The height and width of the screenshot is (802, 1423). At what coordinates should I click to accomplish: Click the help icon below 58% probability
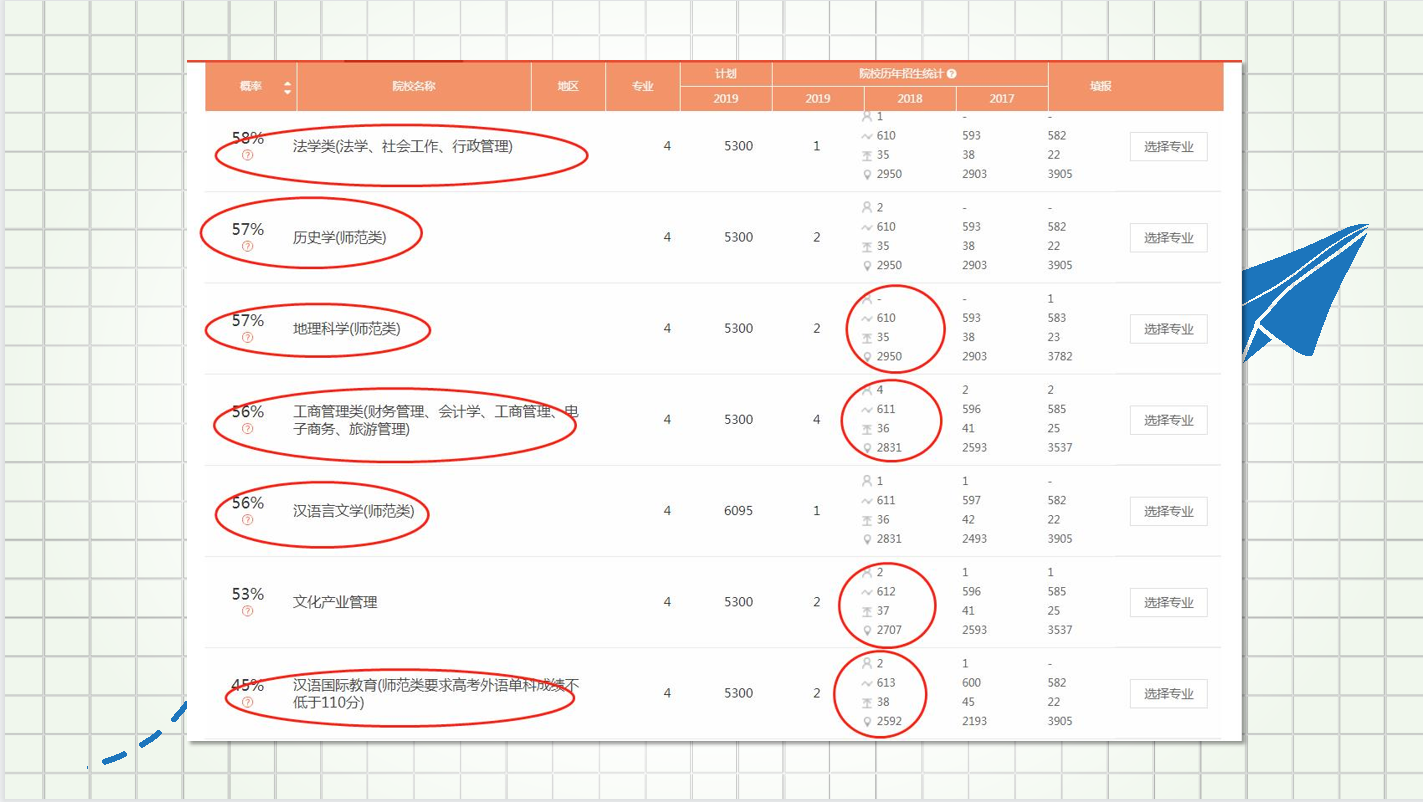248,155
